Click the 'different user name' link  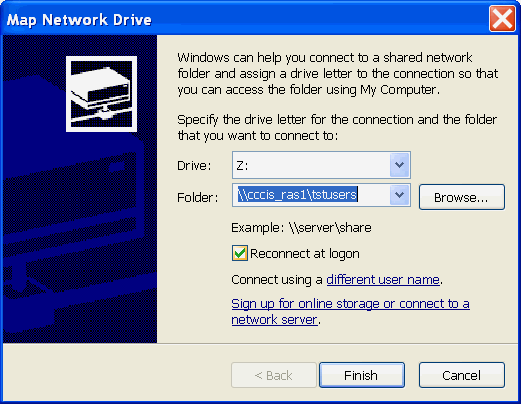tap(383, 279)
